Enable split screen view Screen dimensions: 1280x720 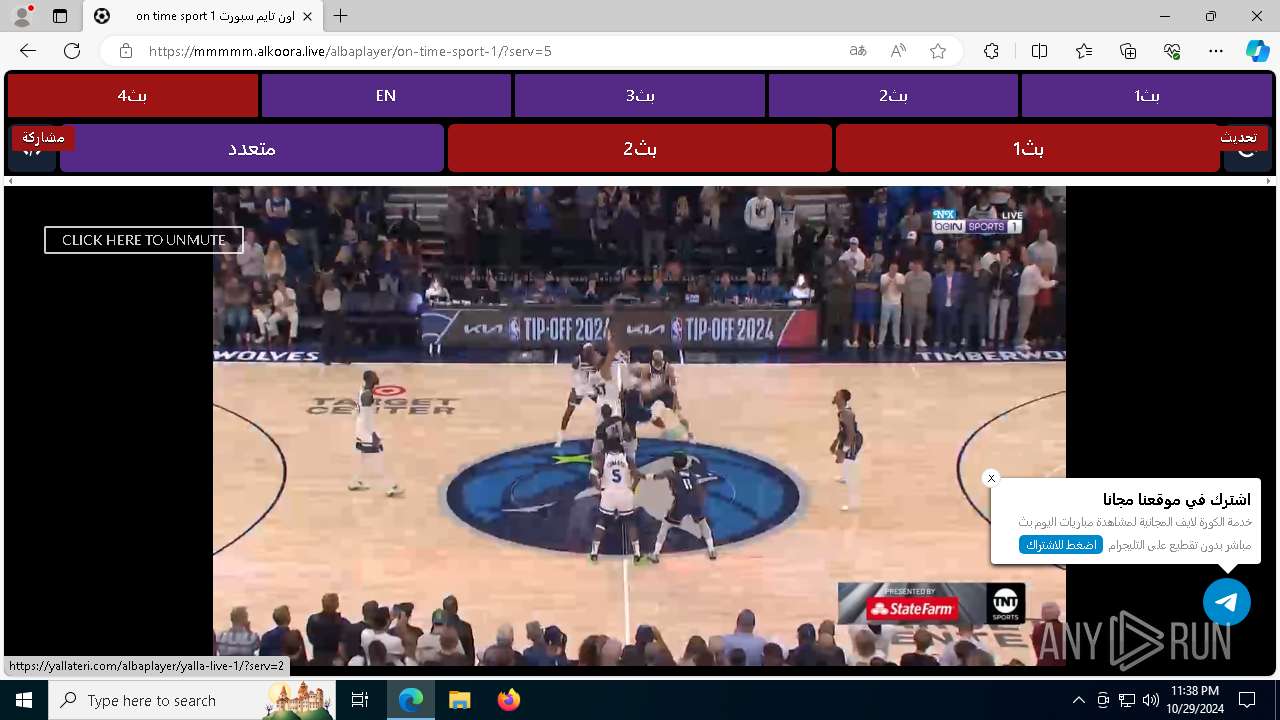(x=1039, y=51)
